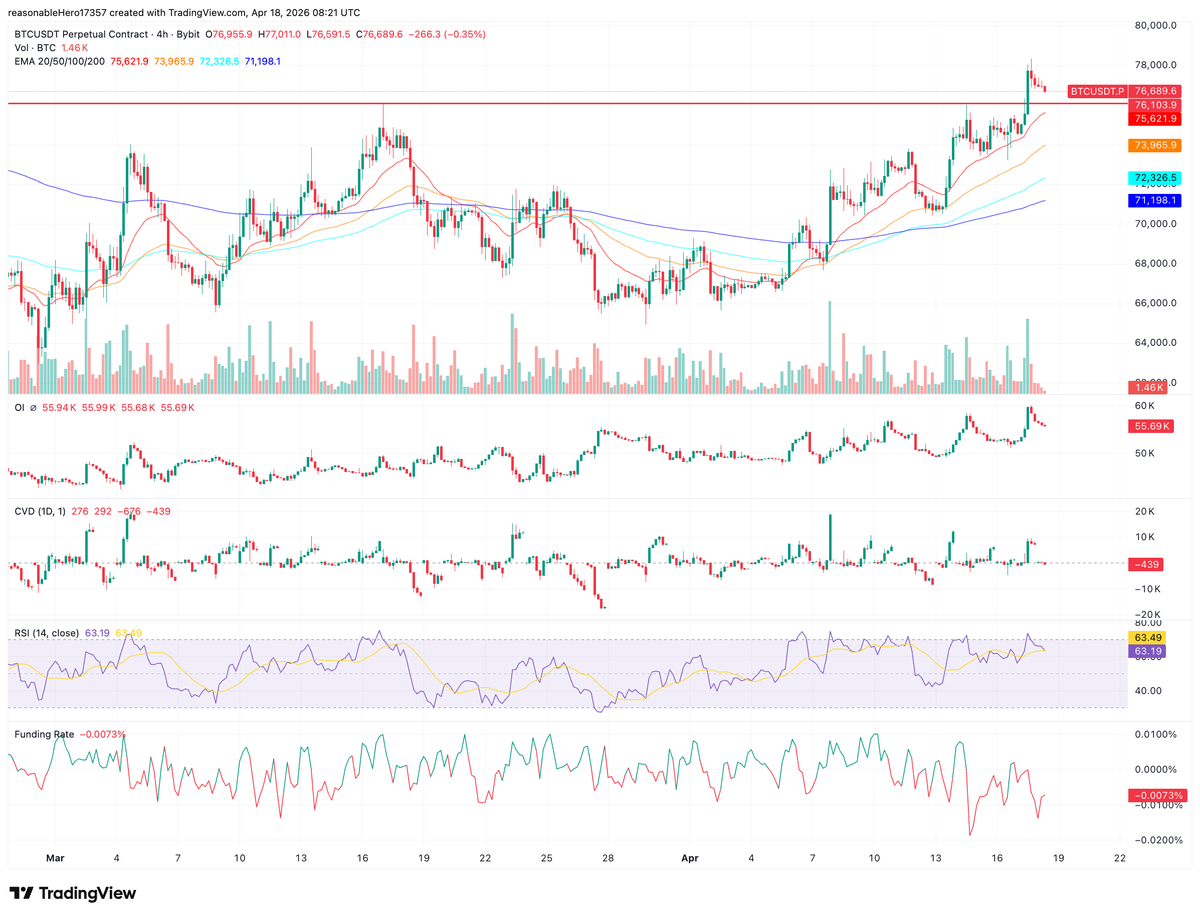
Task: Click the 80,000.0 price axis label
Action: pyautogui.click(x=1156, y=26)
